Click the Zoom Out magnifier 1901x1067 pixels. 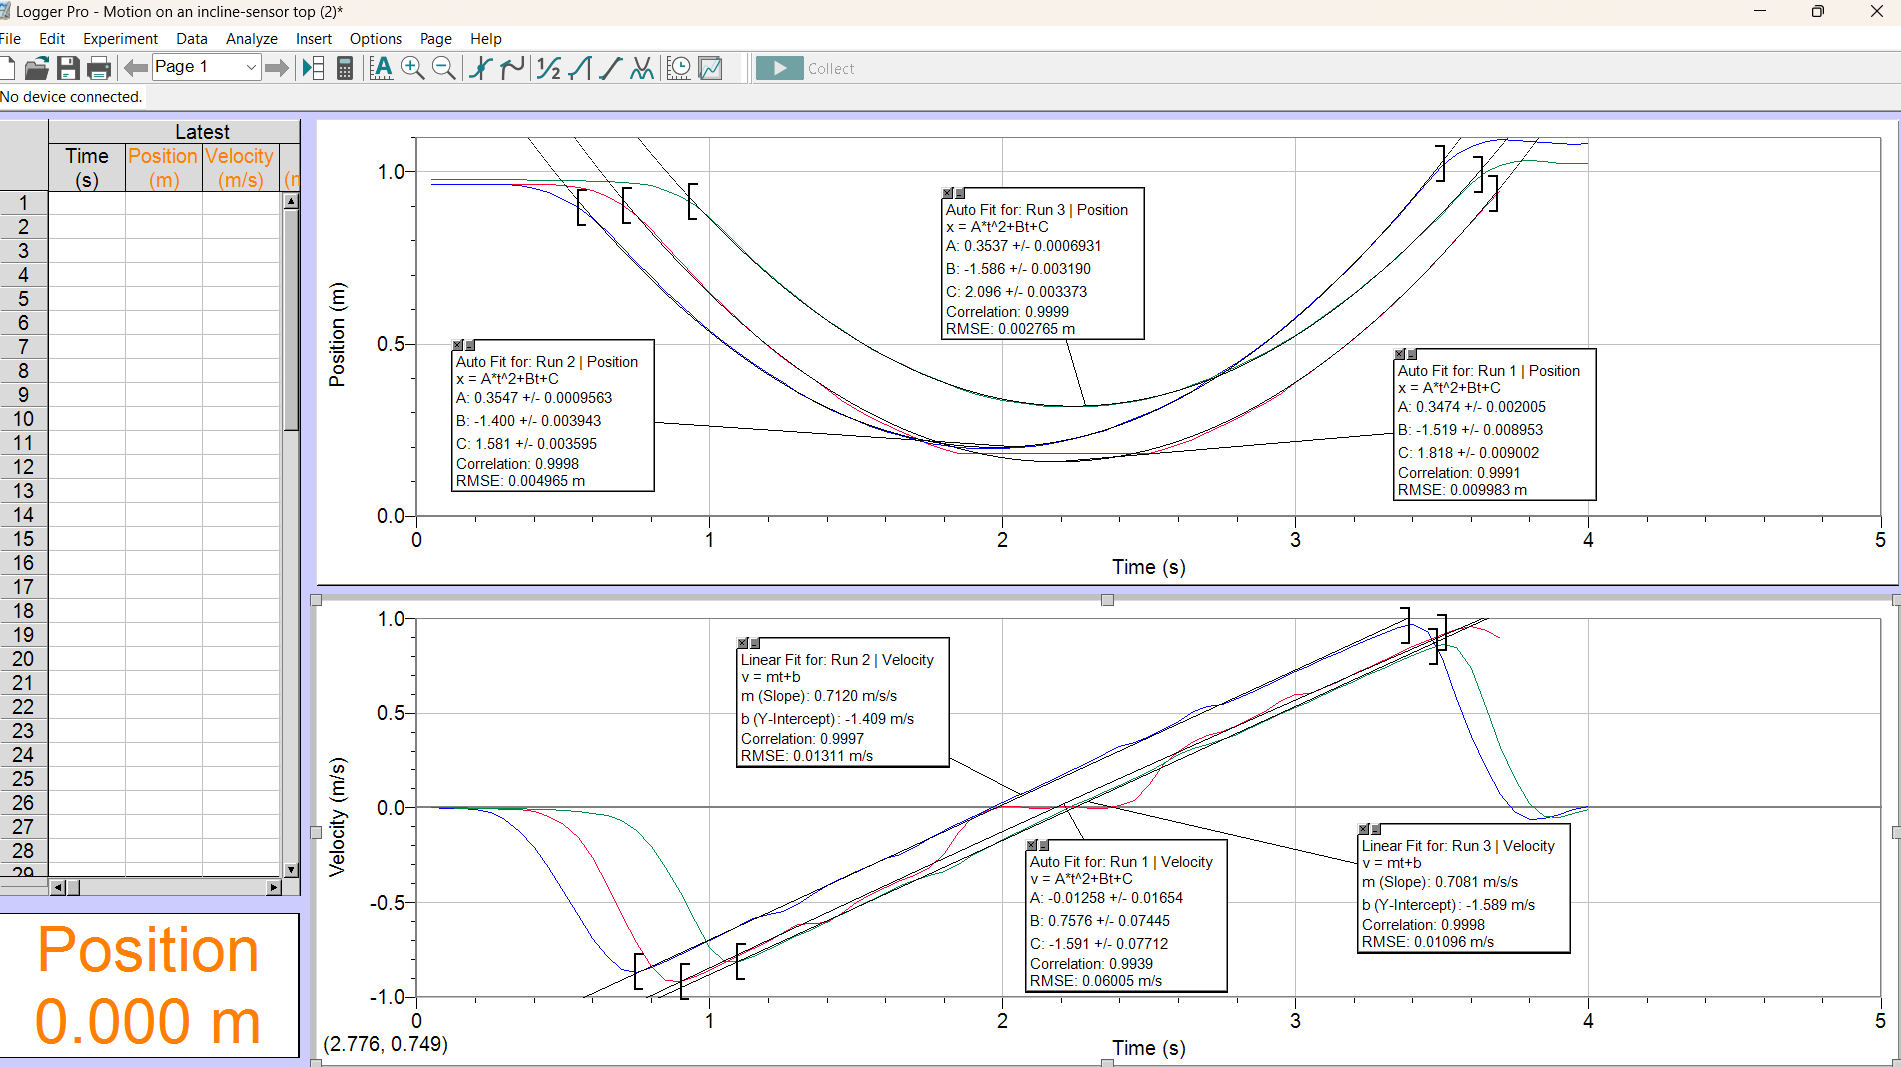pyautogui.click(x=444, y=68)
